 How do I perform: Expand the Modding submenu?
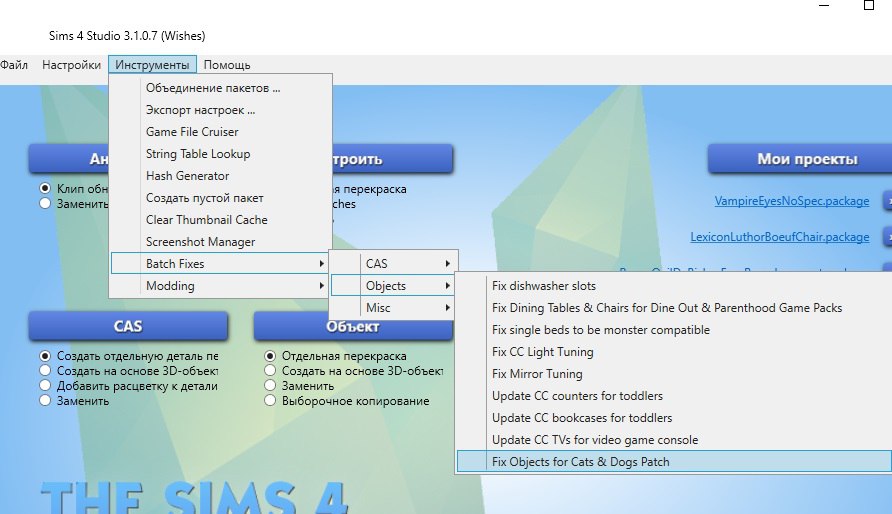pyautogui.click(x=221, y=285)
